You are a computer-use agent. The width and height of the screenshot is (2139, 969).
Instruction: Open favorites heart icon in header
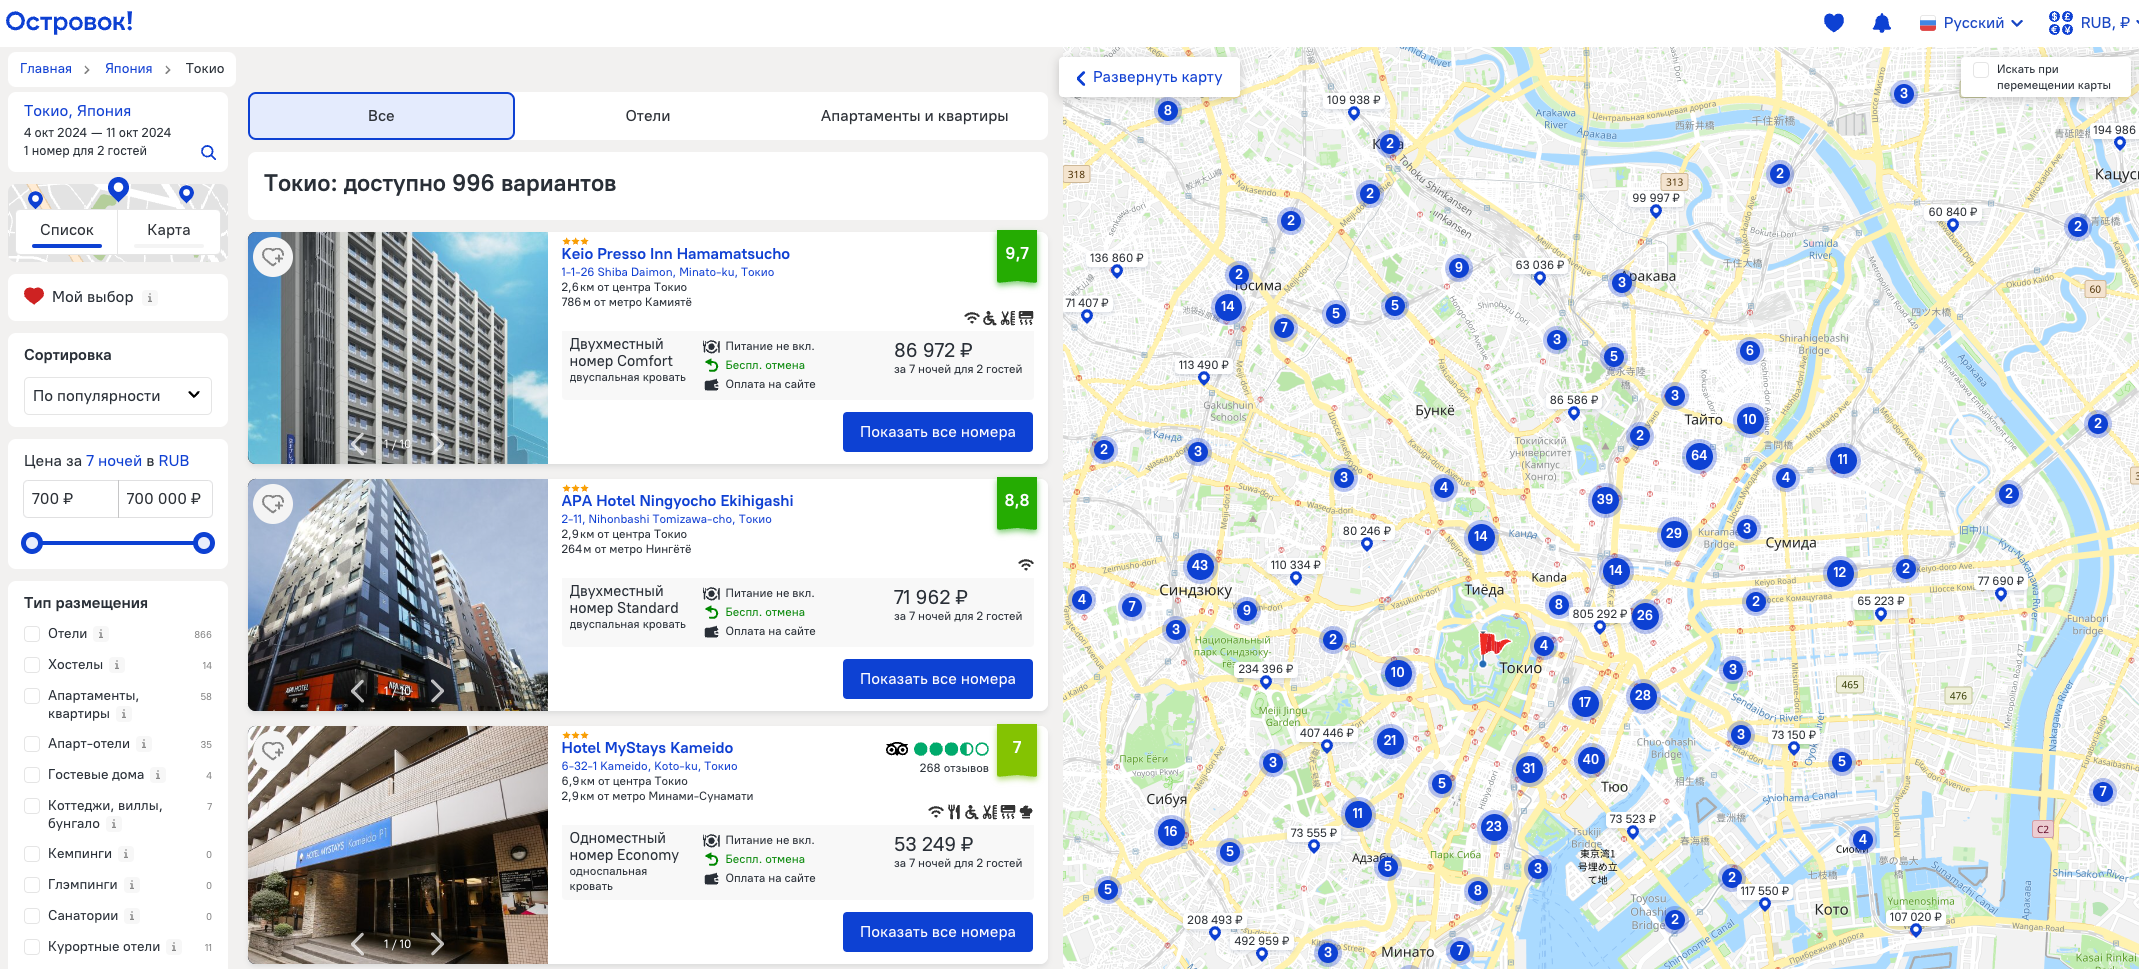[1833, 22]
